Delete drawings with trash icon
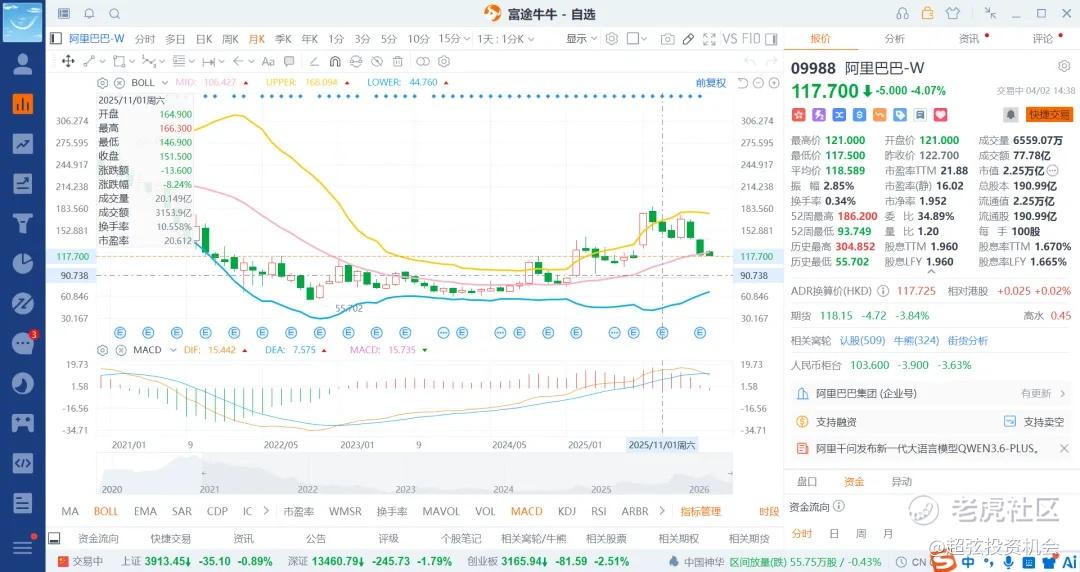The image size is (1080, 572). click(x=397, y=61)
